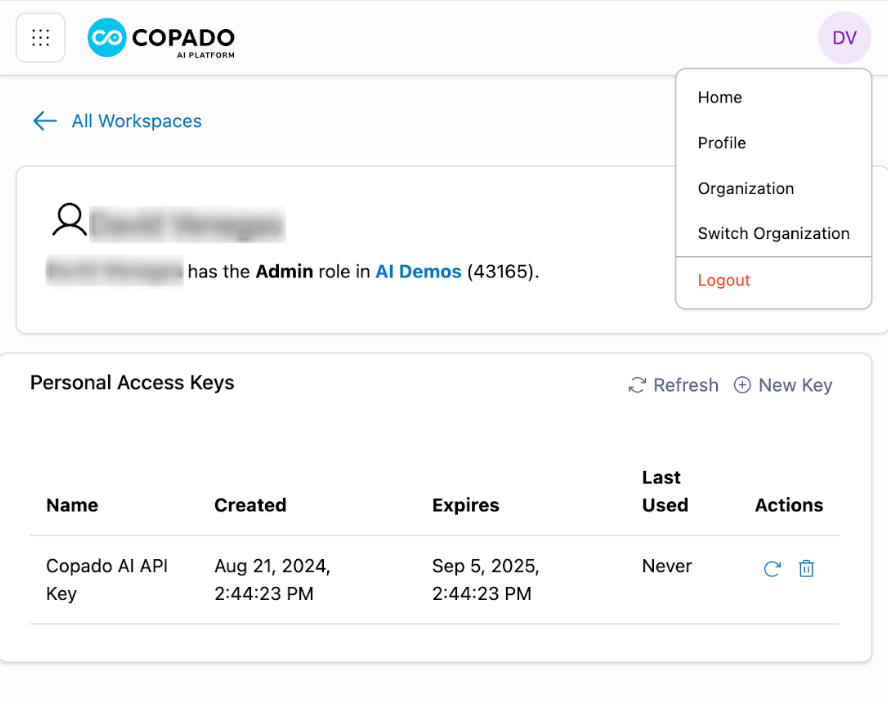Open the AI Demos organization link
The width and height of the screenshot is (888, 704).
click(418, 271)
